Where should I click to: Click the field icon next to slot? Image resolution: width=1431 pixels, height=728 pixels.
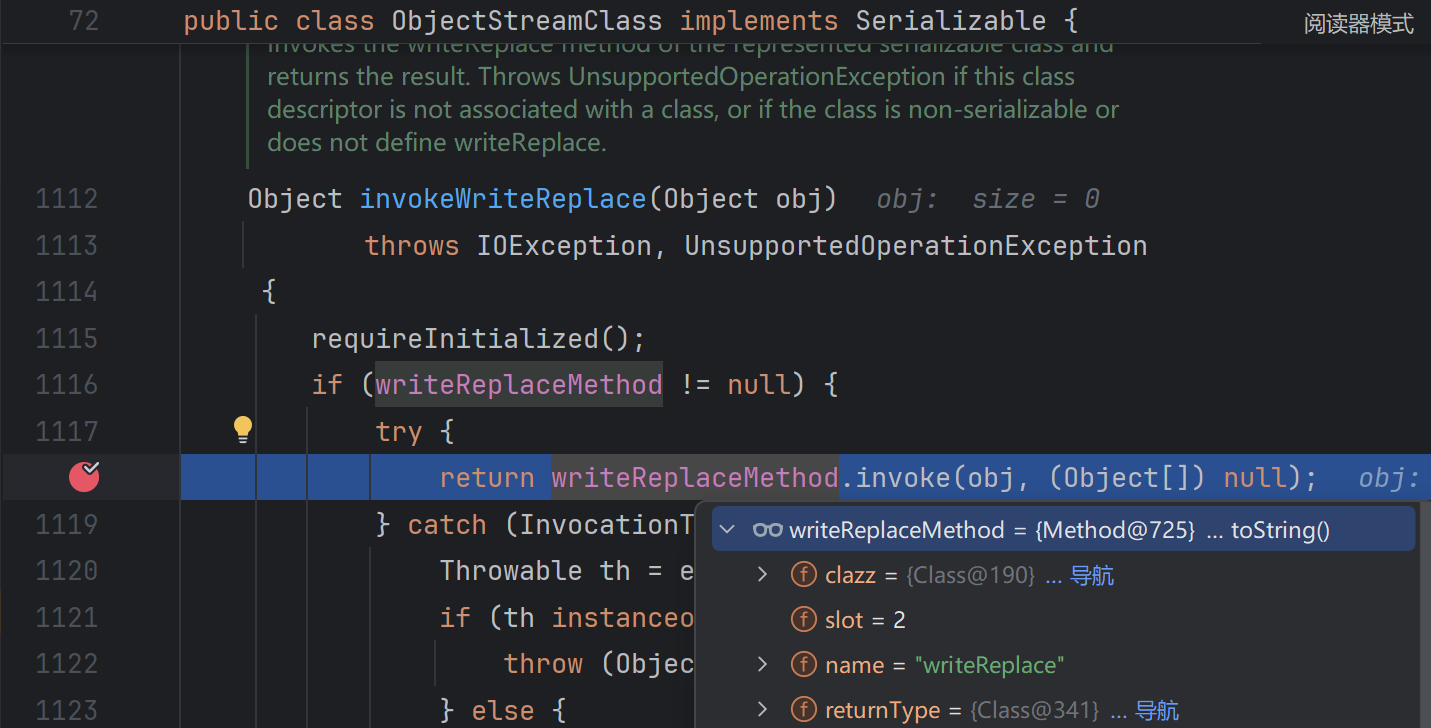tap(803, 620)
